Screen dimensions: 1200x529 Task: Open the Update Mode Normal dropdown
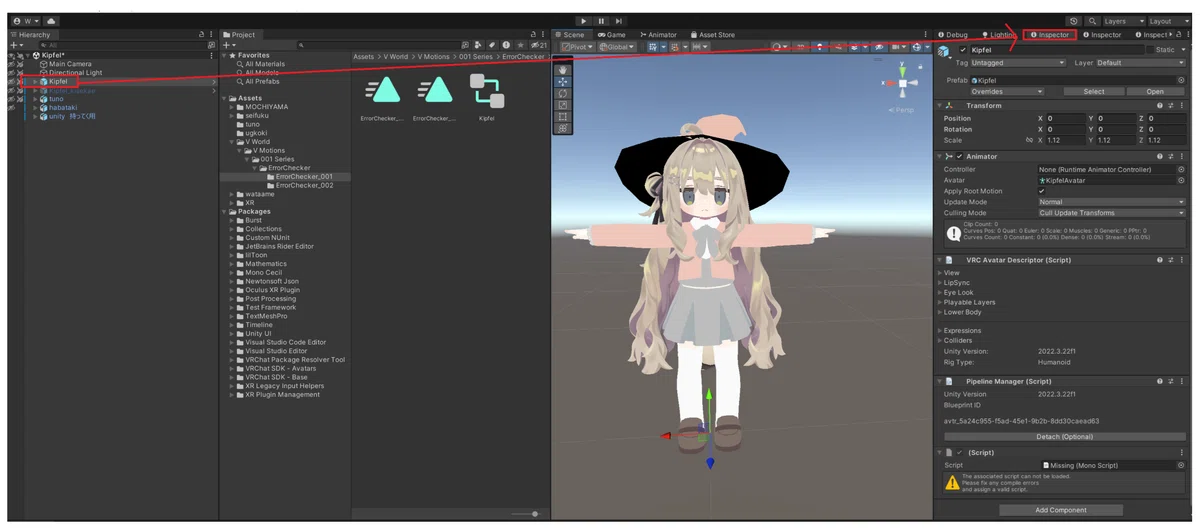[1111, 202]
